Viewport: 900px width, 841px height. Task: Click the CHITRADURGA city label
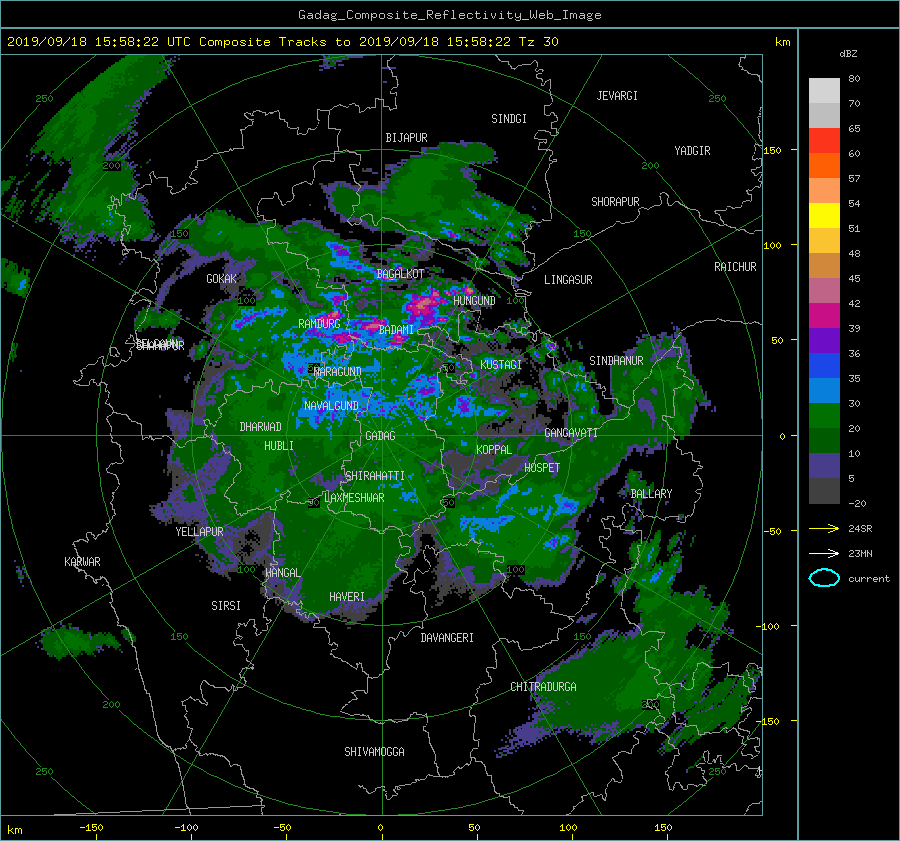(x=543, y=687)
